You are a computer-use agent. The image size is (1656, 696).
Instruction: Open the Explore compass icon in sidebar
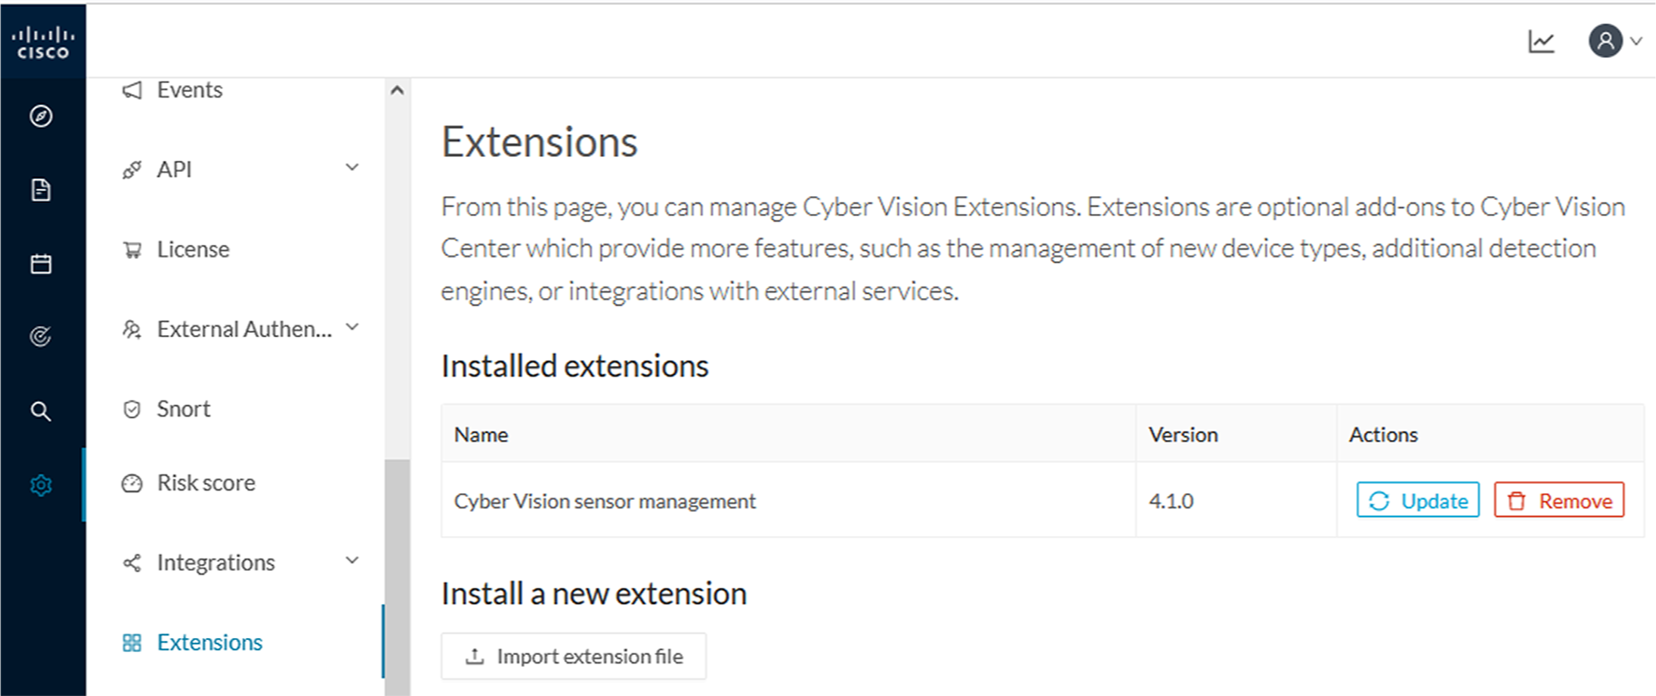[x=41, y=116]
